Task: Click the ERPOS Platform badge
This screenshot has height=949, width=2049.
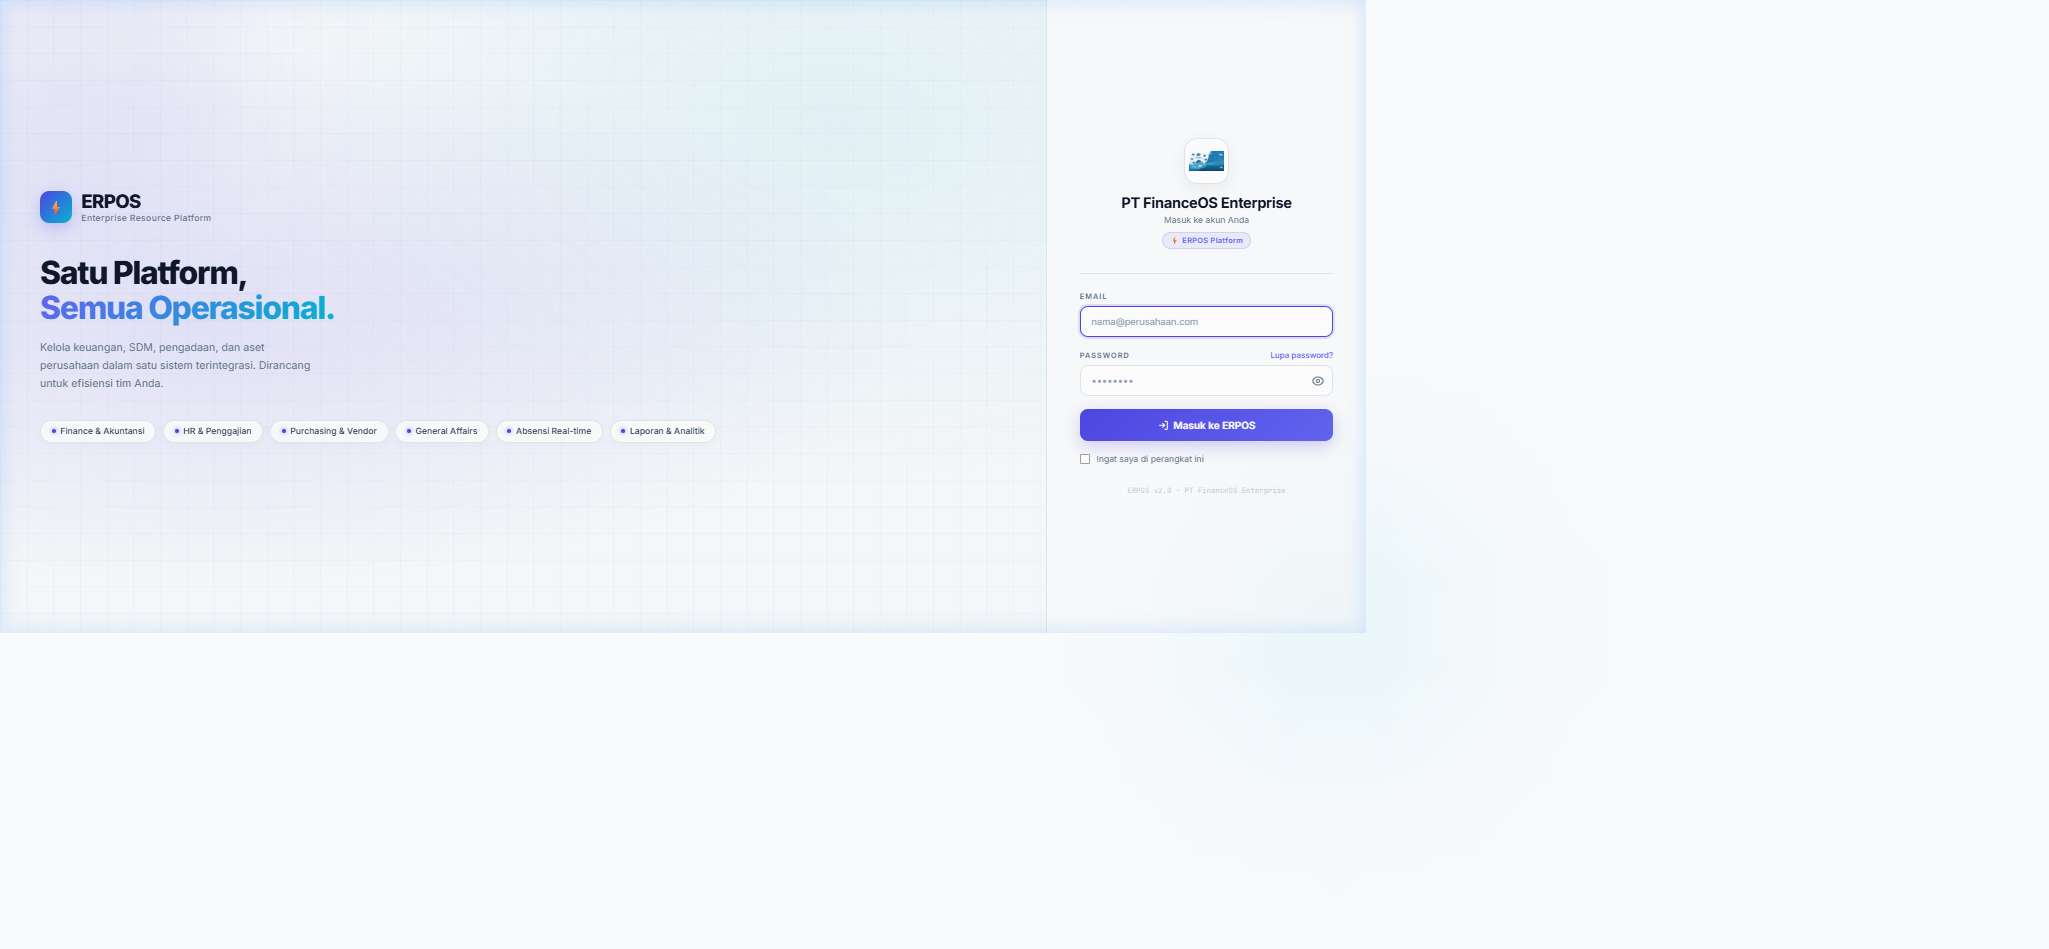Action: coord(1206,240)
